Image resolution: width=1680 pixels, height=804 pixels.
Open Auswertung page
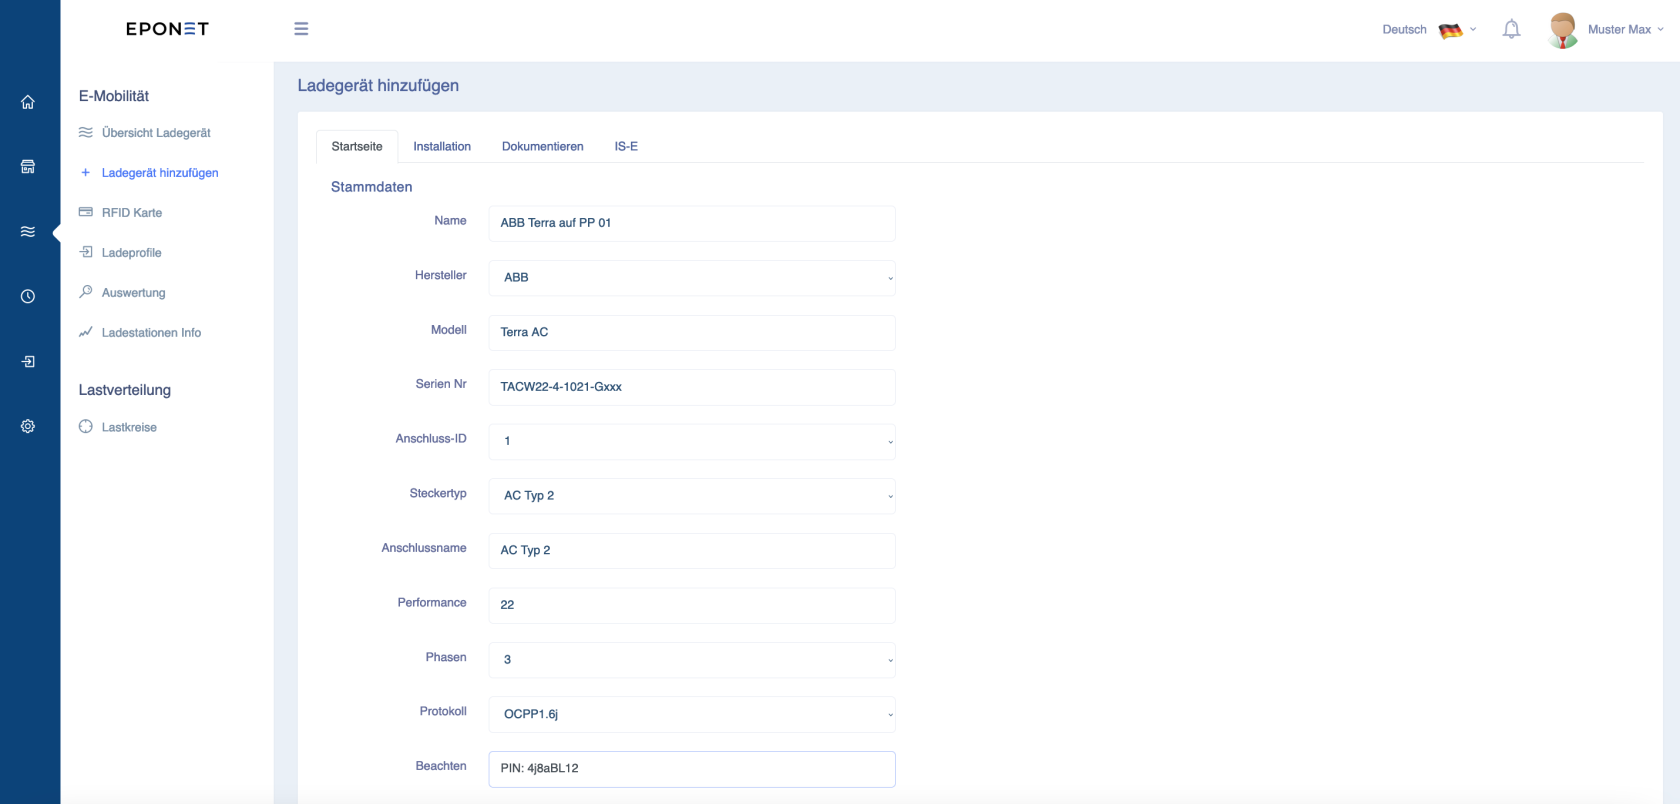134,293
